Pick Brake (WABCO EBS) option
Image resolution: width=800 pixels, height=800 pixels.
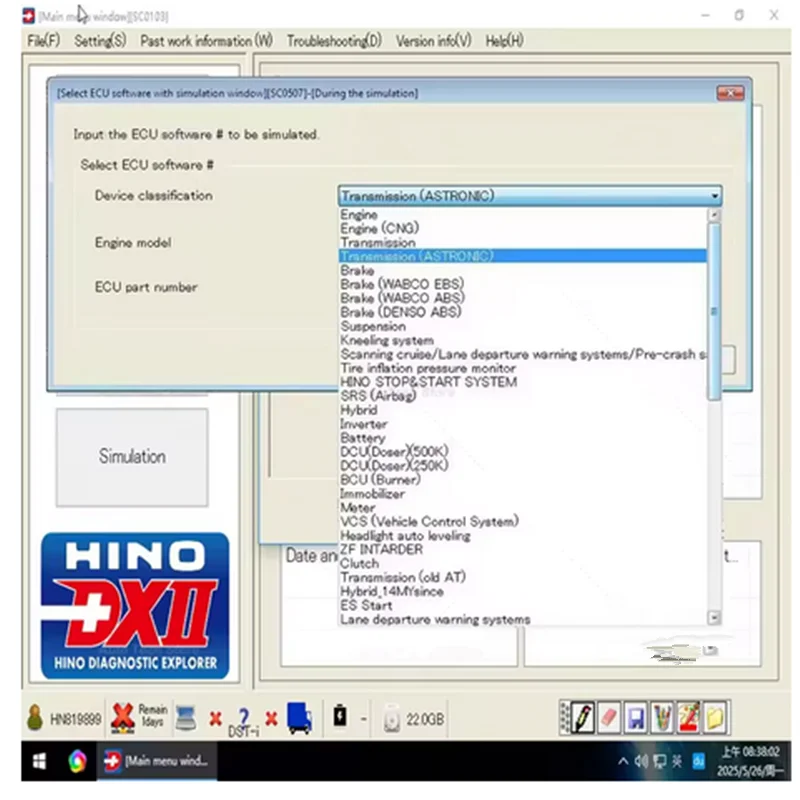(523, 284)
